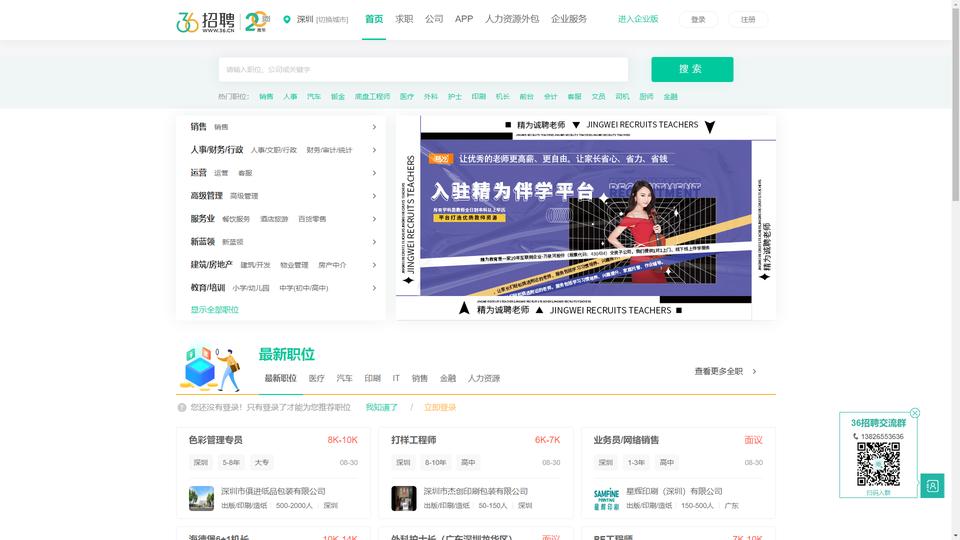Close the 36招聘交流群 QR popup

(915, 413)
